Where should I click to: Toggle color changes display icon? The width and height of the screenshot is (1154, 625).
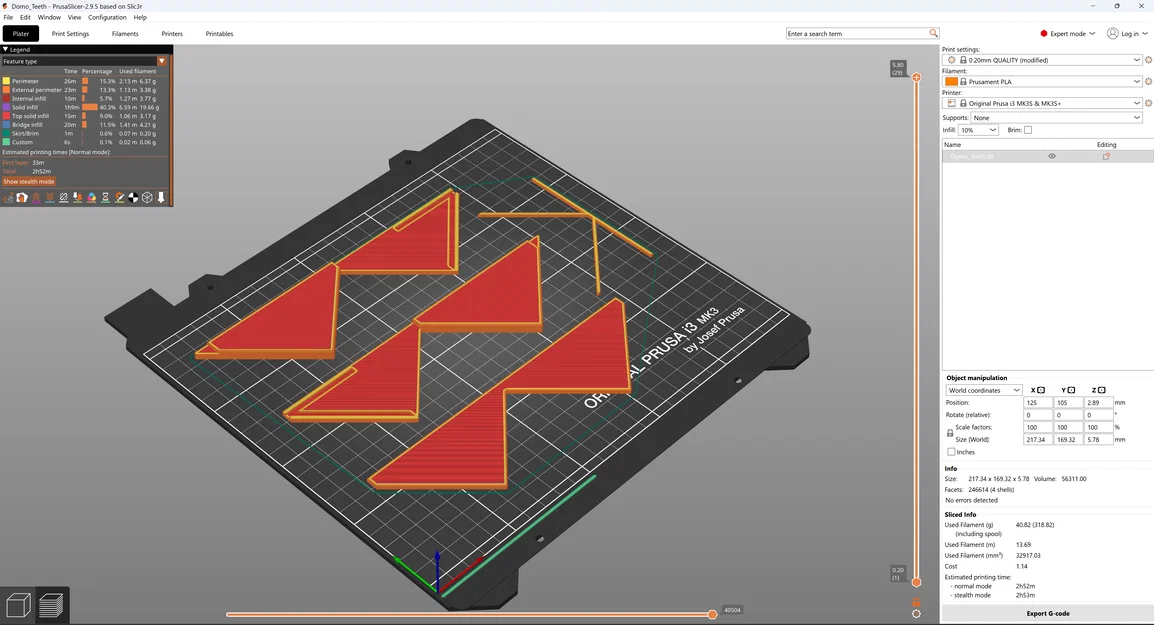tap(91, 197)
